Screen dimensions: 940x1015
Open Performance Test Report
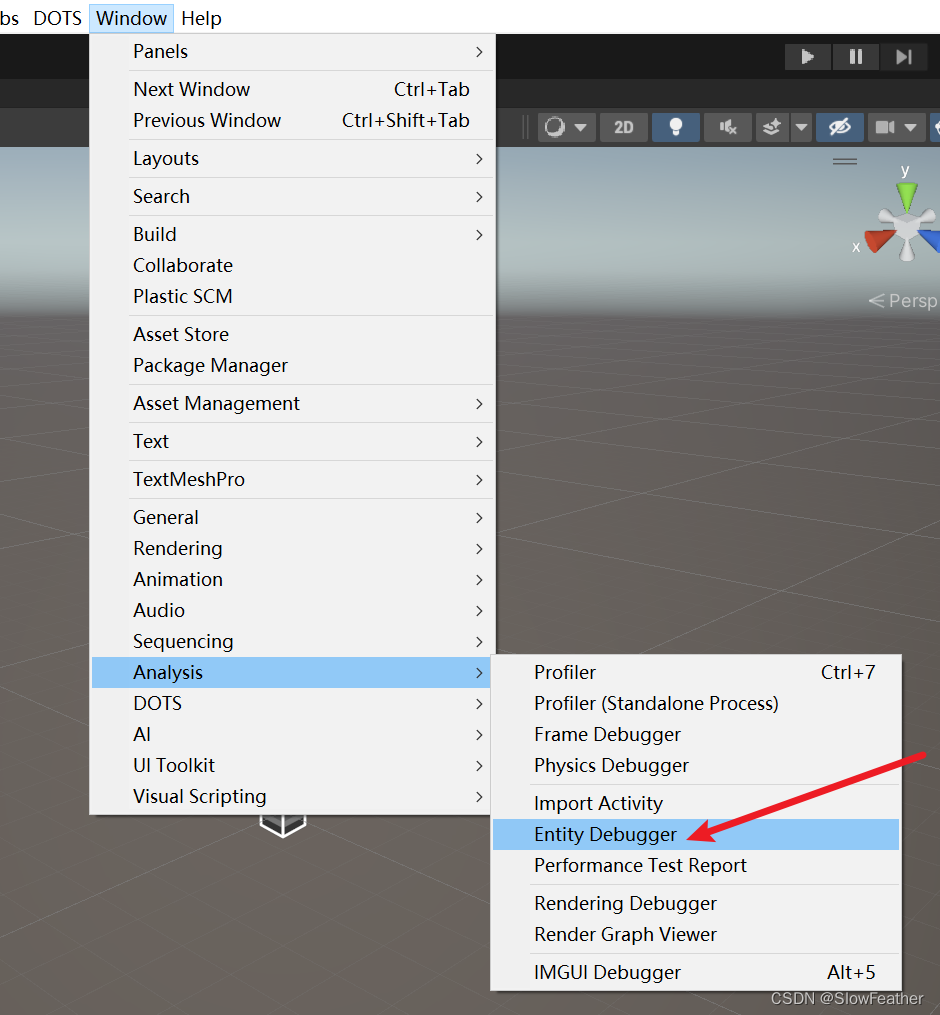696,865
